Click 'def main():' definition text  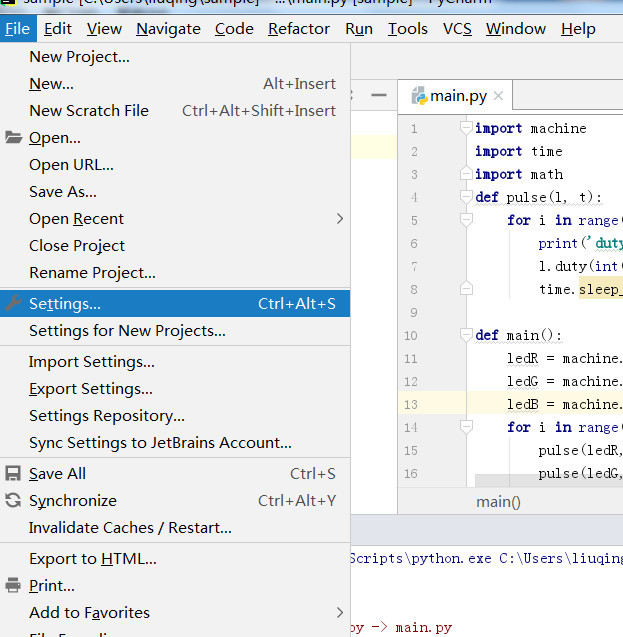(519, 336)
